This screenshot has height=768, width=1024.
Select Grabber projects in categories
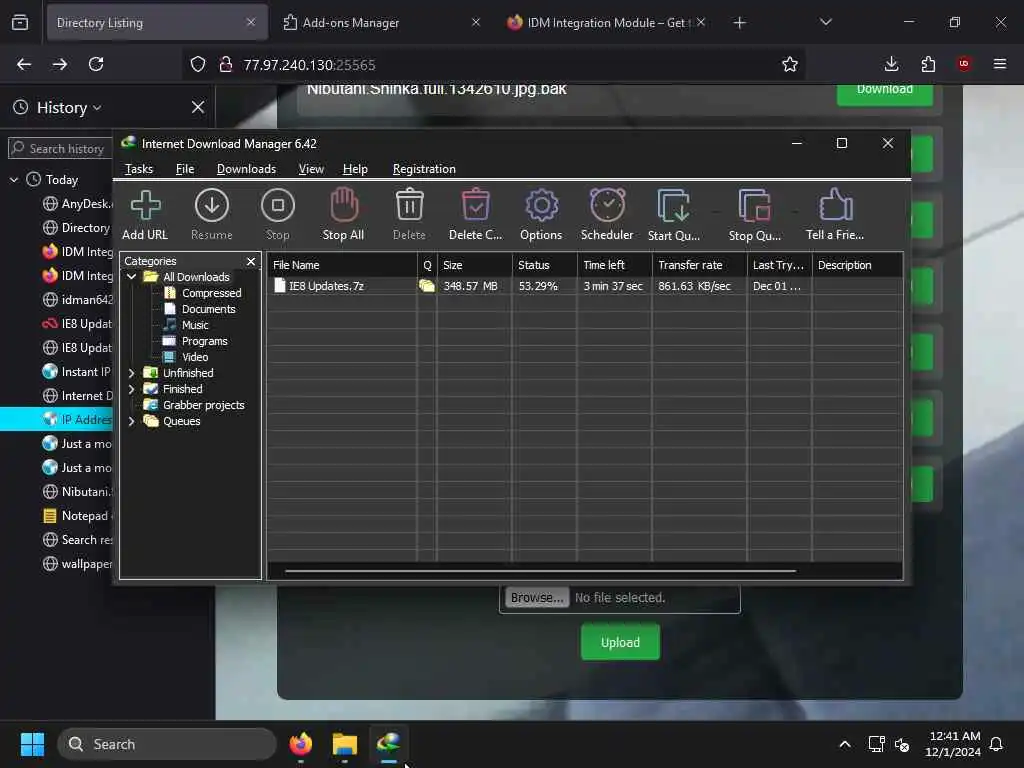(203, 405)
